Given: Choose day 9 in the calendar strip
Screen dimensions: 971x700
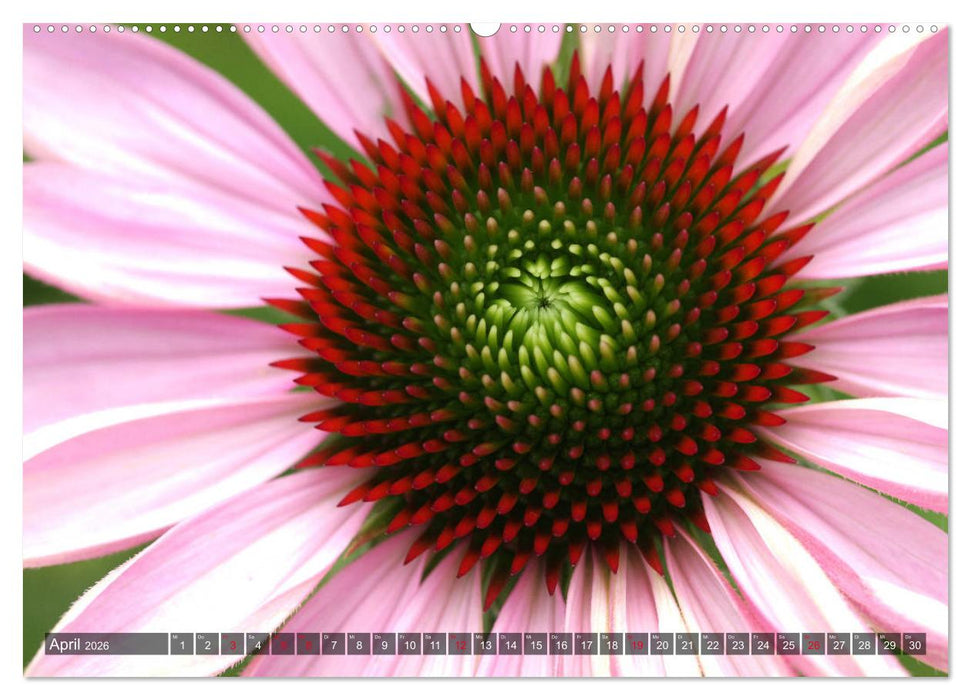Looking at the screenshot, I should pos(384,644).
